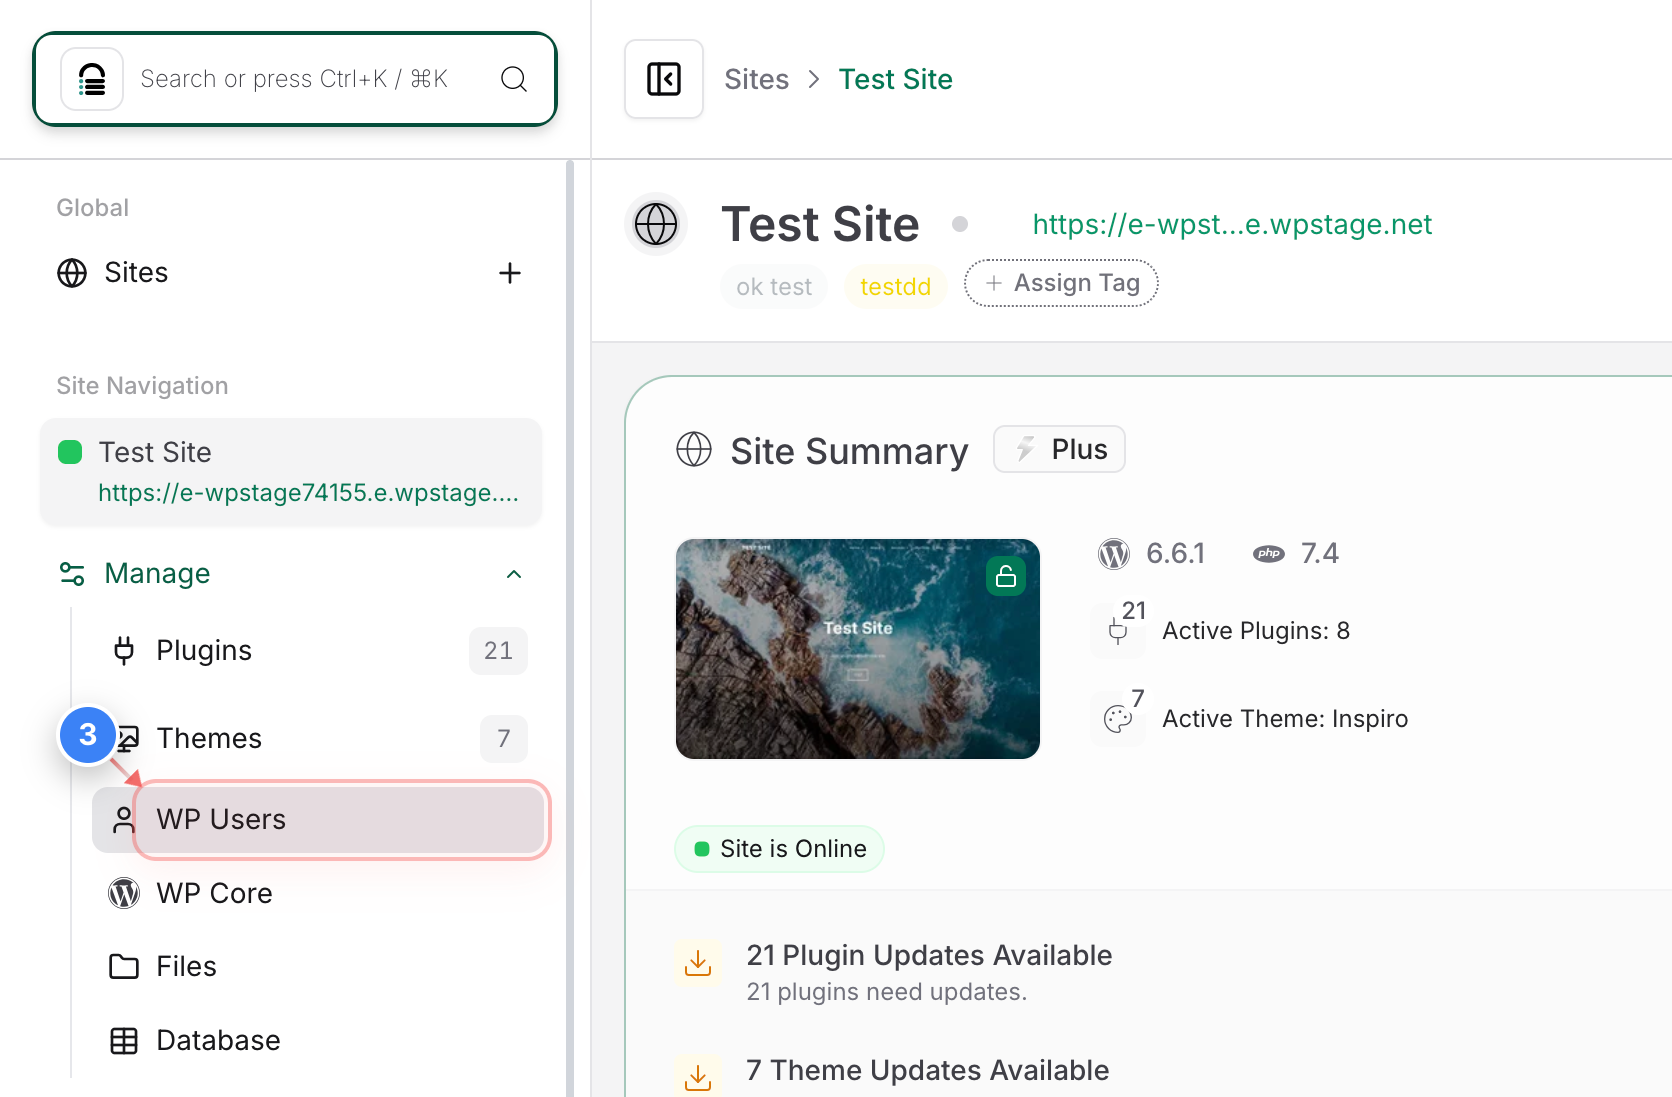This screenshot has width=1672, height=1097.
Task: Open 7 Theme Updates Available
Action: (928, 1070)
